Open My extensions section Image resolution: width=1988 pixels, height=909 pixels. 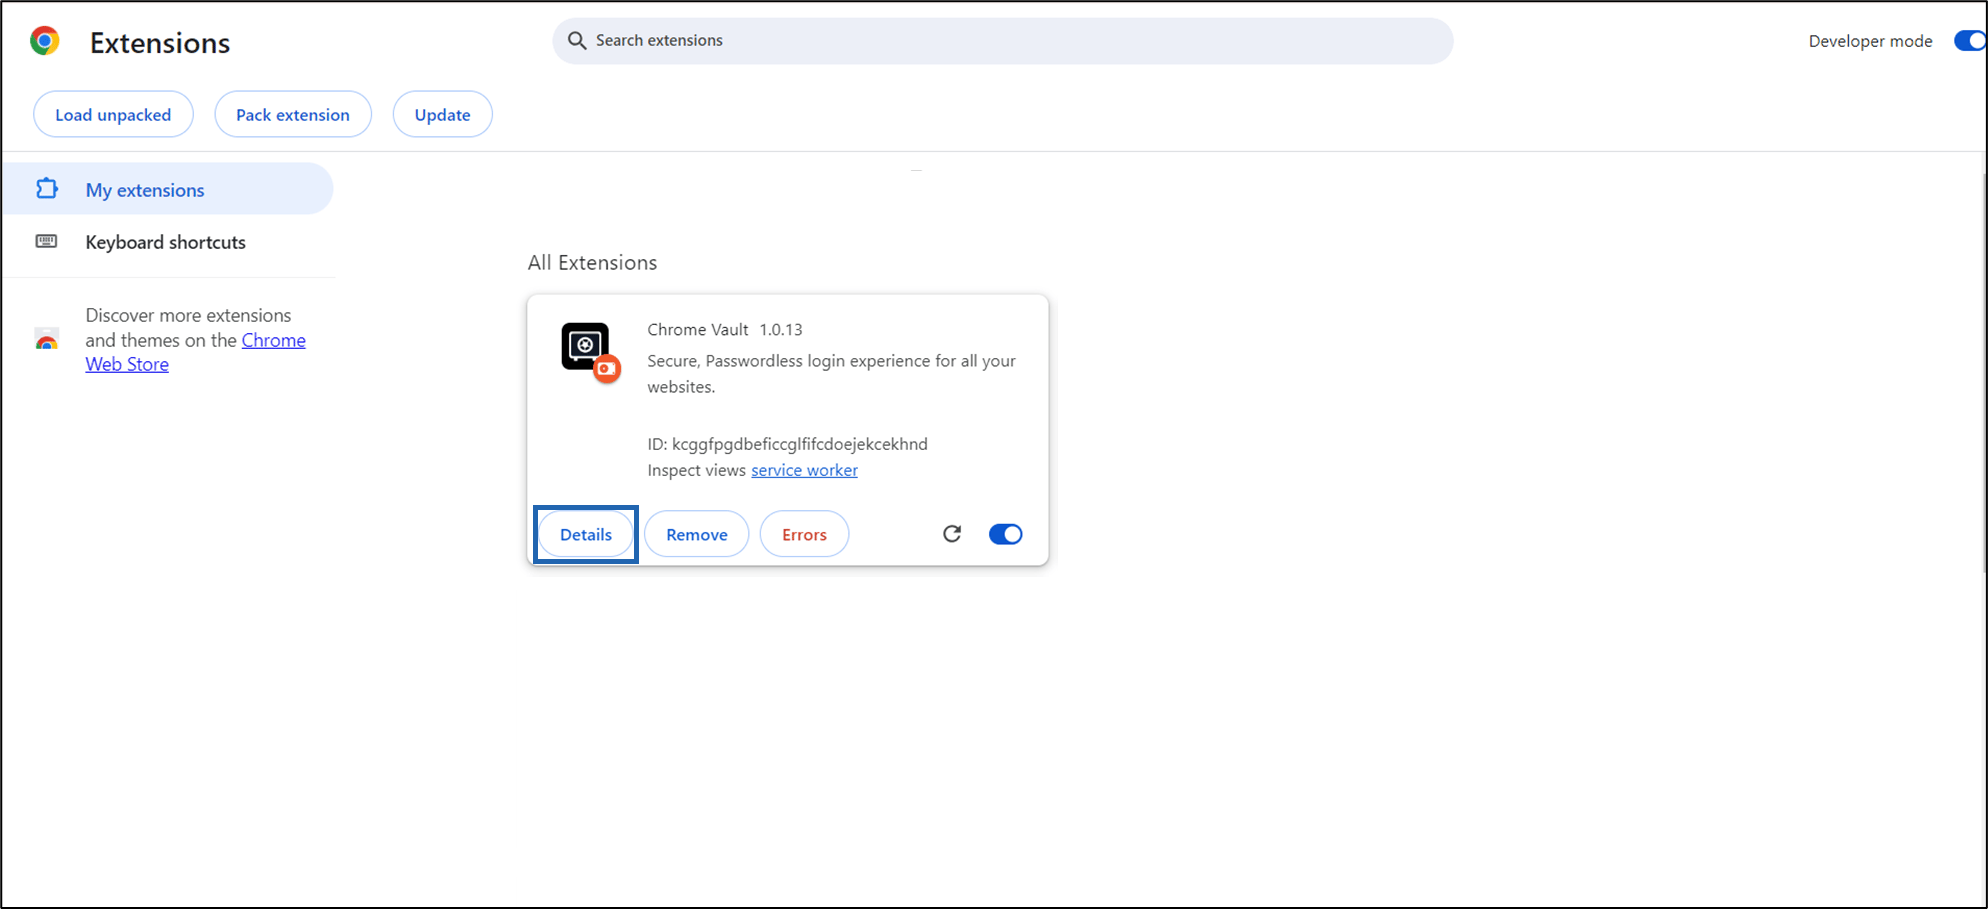coord(168,189)
